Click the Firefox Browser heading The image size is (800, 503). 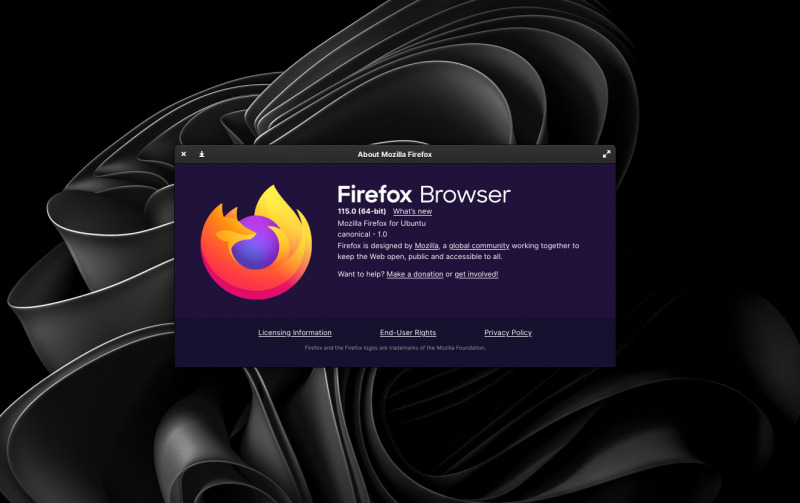(424, 194)
